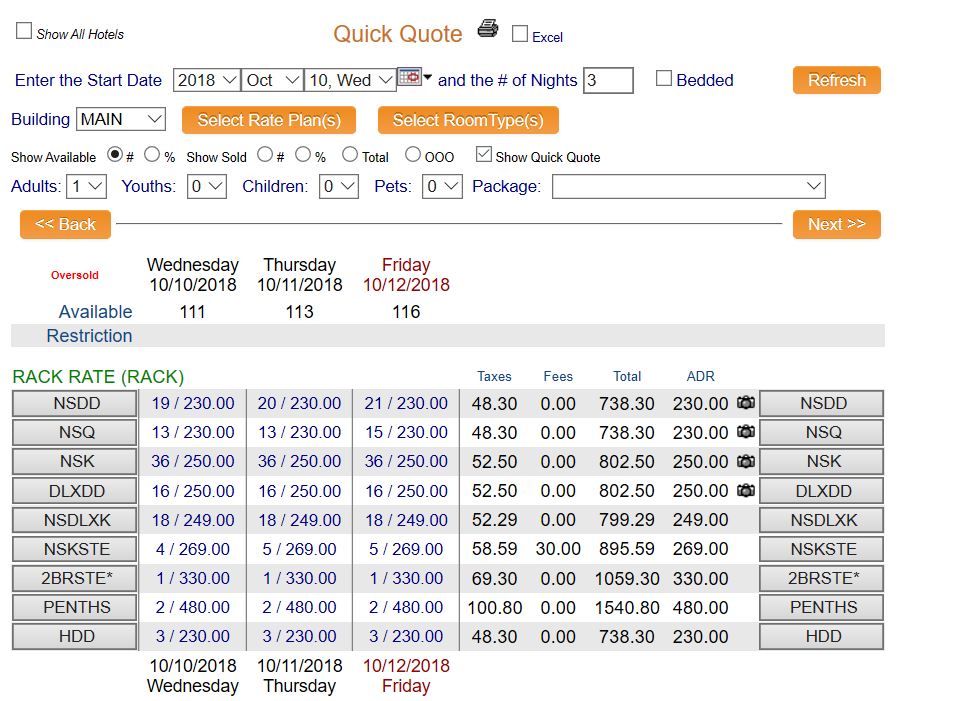Select the PENTHS room type on left
Viewport: 956px width, 701px height.
click(x=75, y=607)
